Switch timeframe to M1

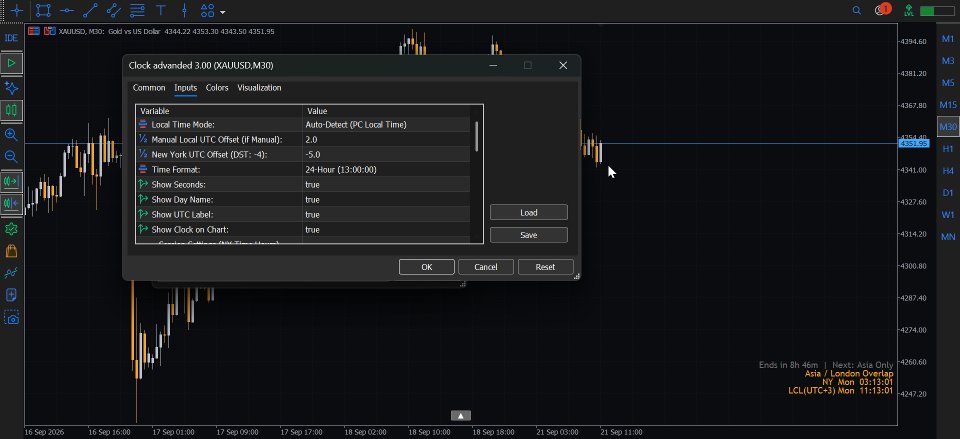point(948,39)
